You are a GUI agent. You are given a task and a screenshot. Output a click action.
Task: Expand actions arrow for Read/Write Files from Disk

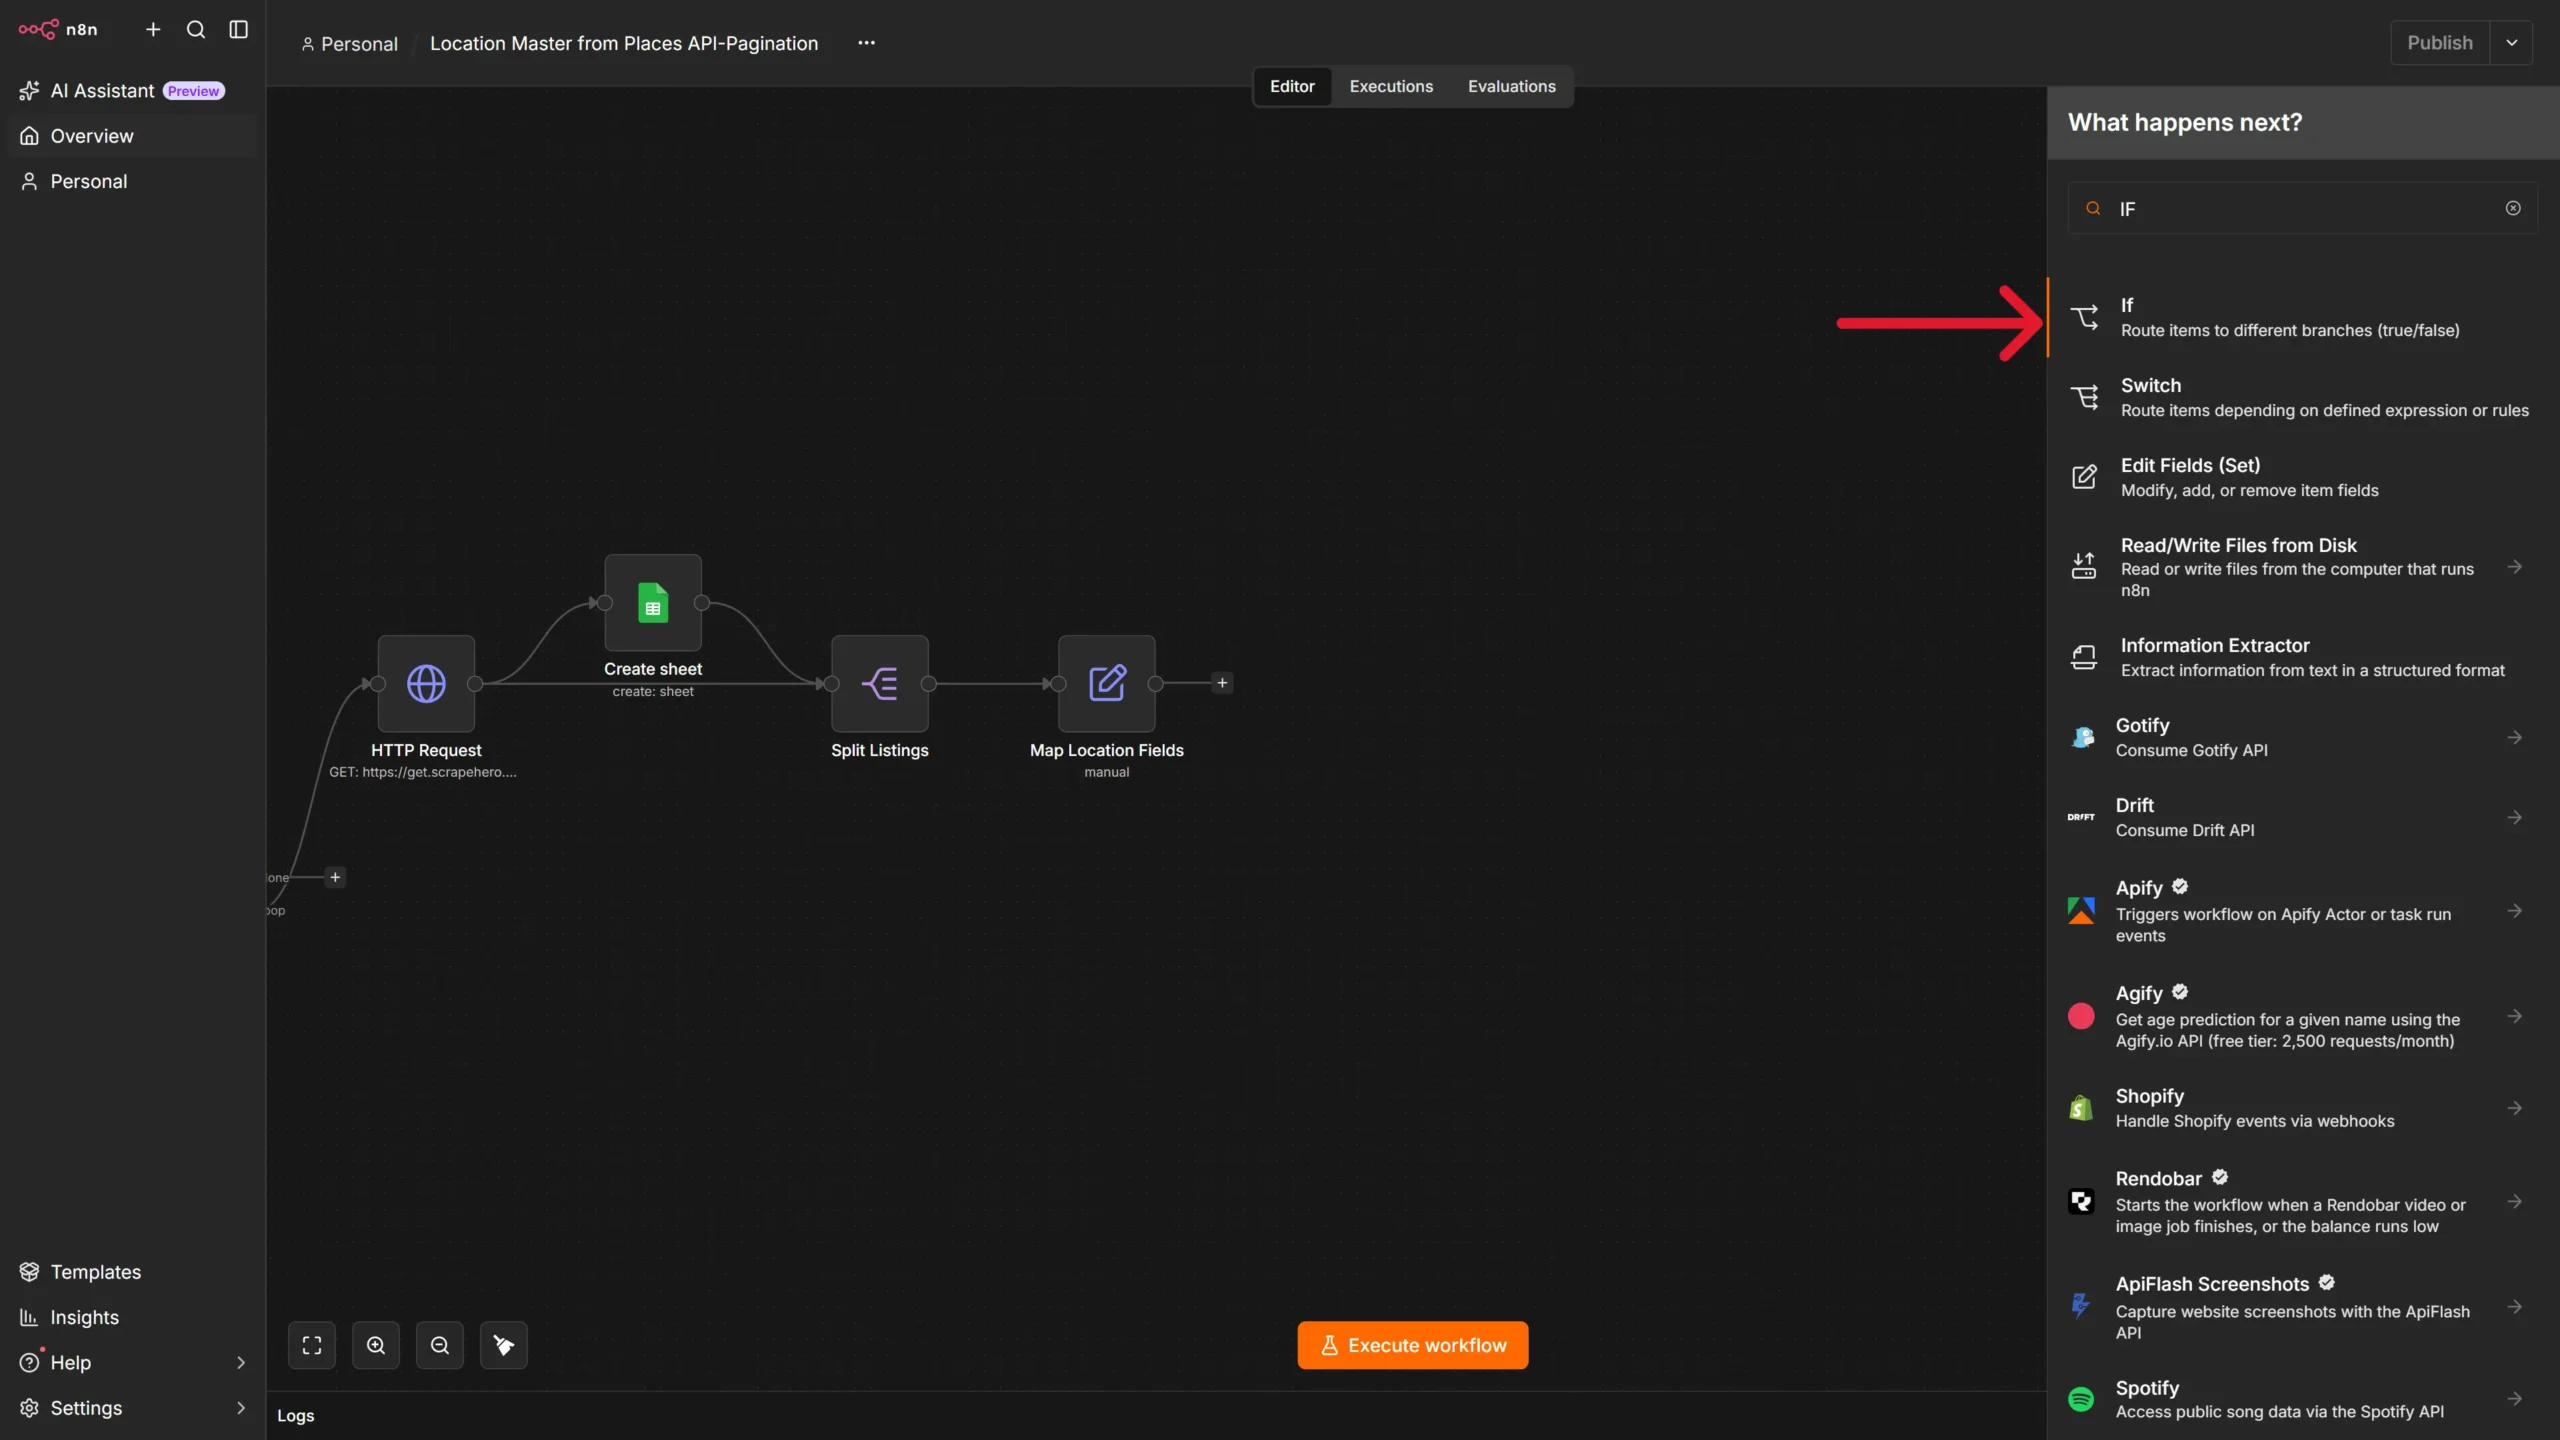(x=2514, y=567)
